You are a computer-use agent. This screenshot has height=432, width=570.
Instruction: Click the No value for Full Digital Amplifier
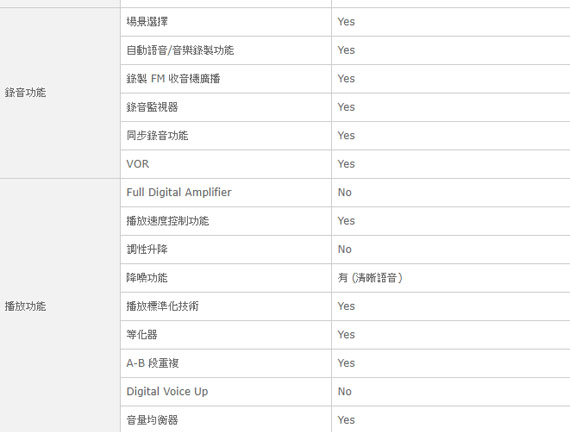(345, 192)
